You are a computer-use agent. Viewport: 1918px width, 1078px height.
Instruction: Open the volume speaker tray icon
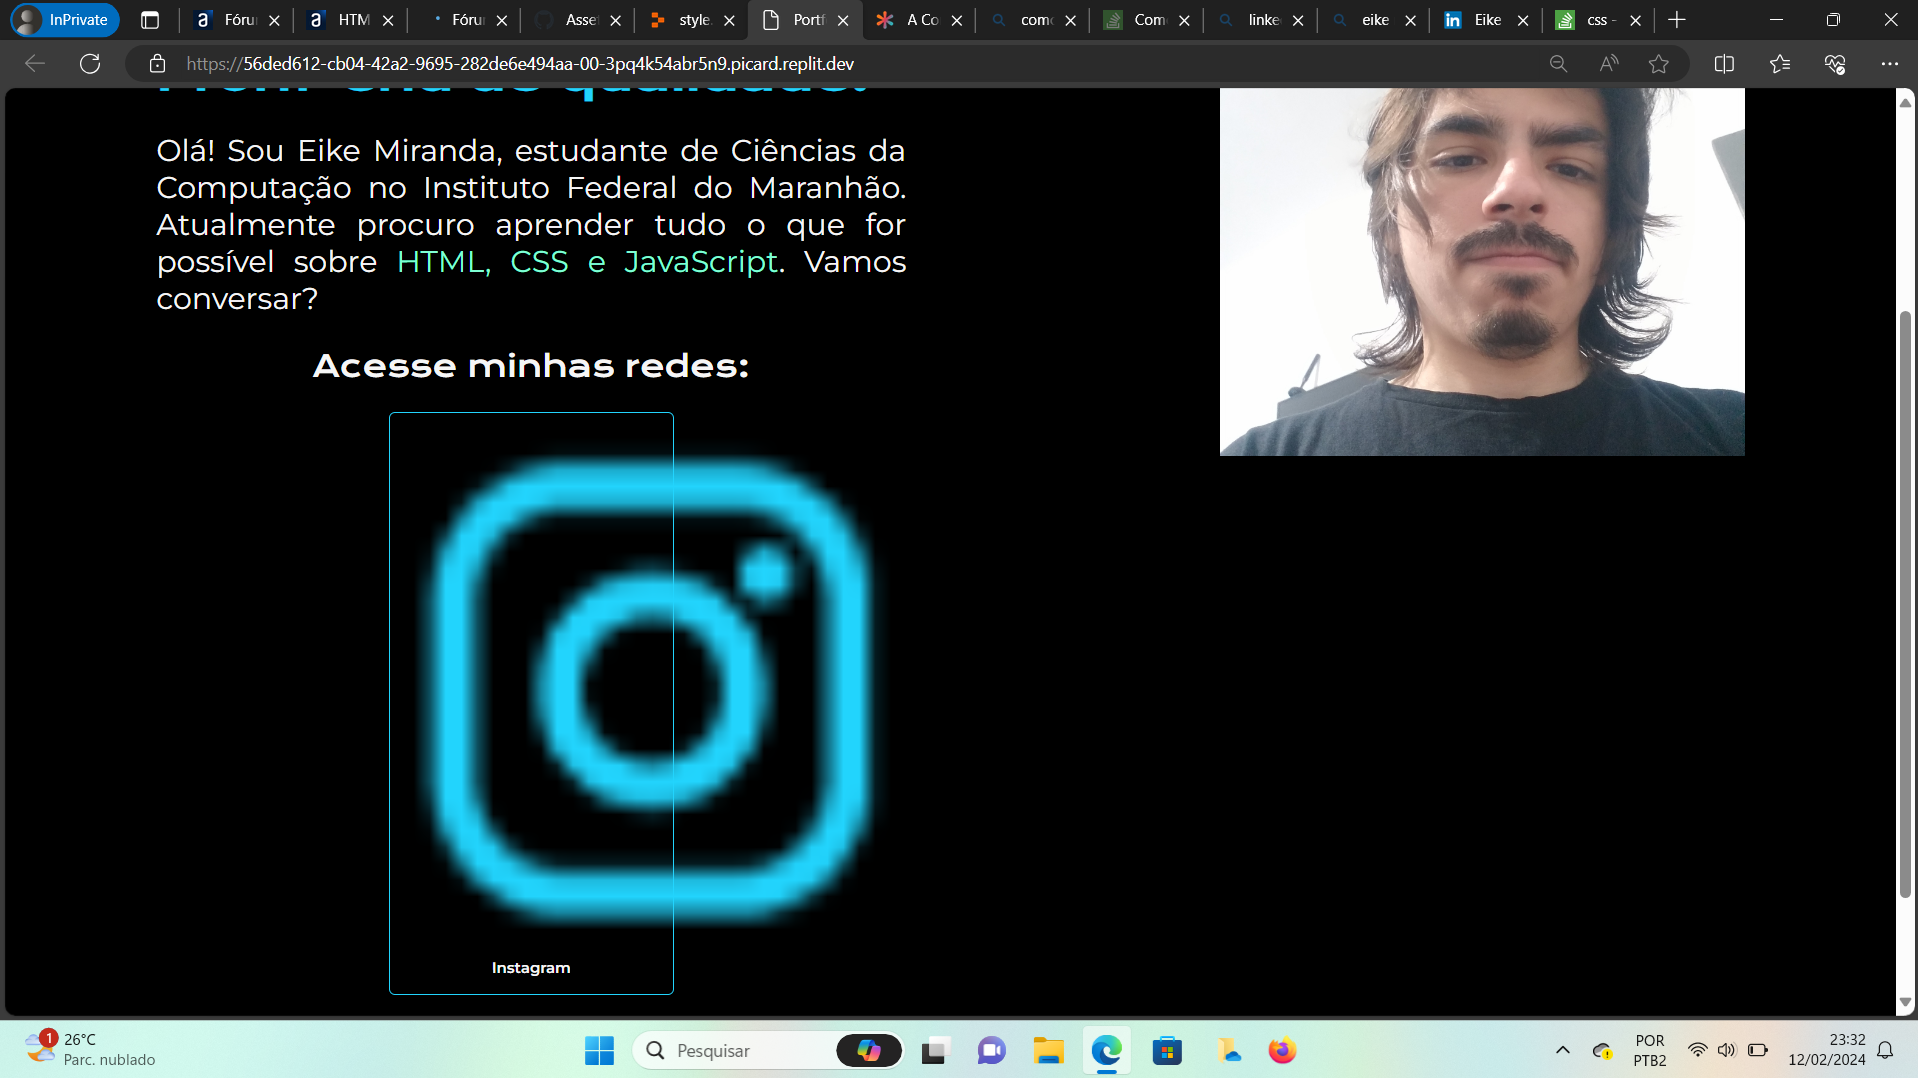[x=1726, y=1050]
